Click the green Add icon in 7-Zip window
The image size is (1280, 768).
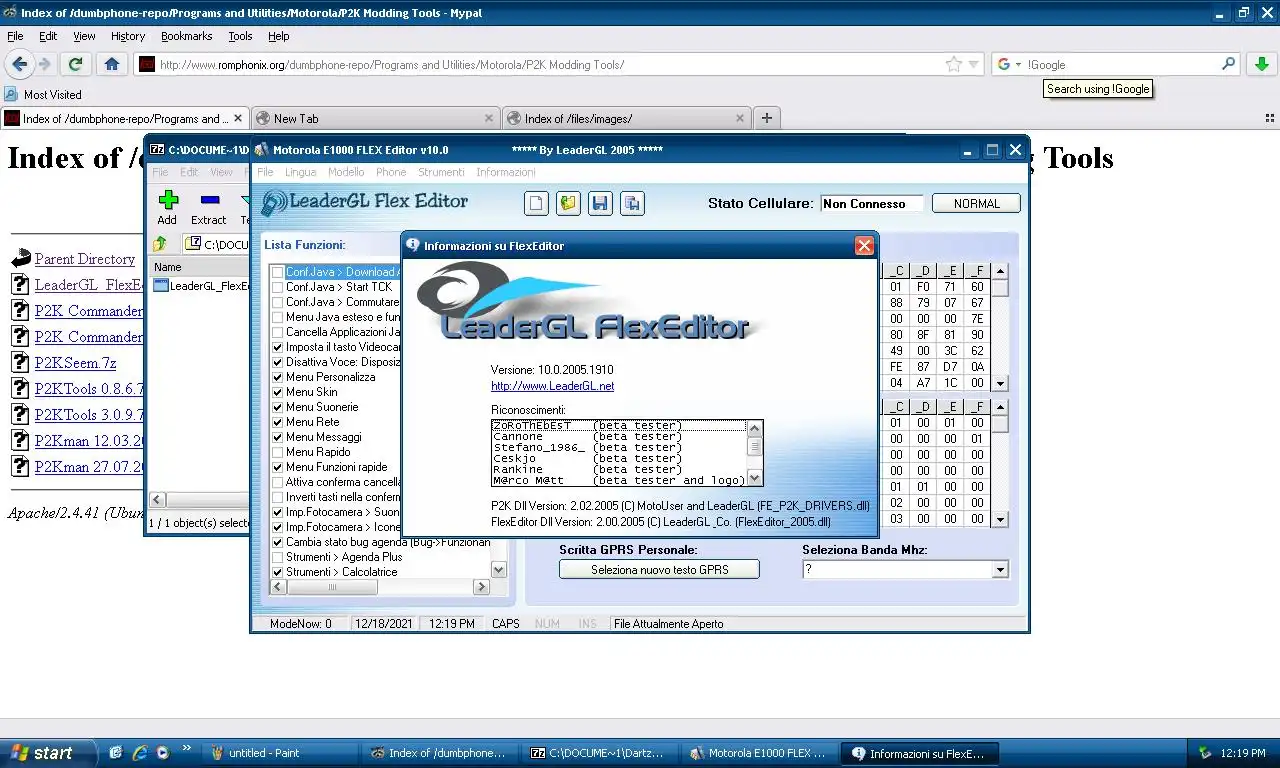point(167,200)
